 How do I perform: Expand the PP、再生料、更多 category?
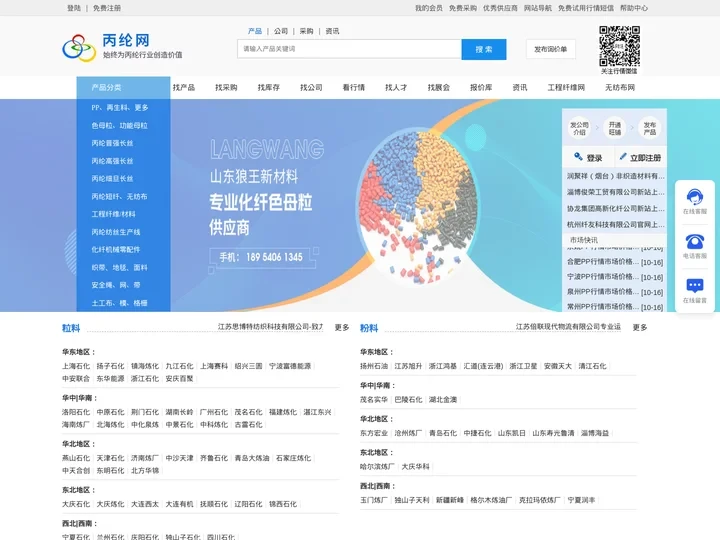tap(120, 107)
